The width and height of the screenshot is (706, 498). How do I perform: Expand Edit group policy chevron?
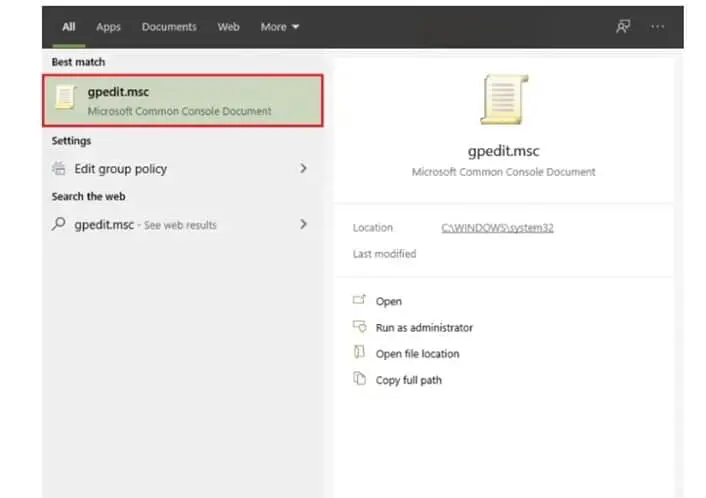click(303, 168)
